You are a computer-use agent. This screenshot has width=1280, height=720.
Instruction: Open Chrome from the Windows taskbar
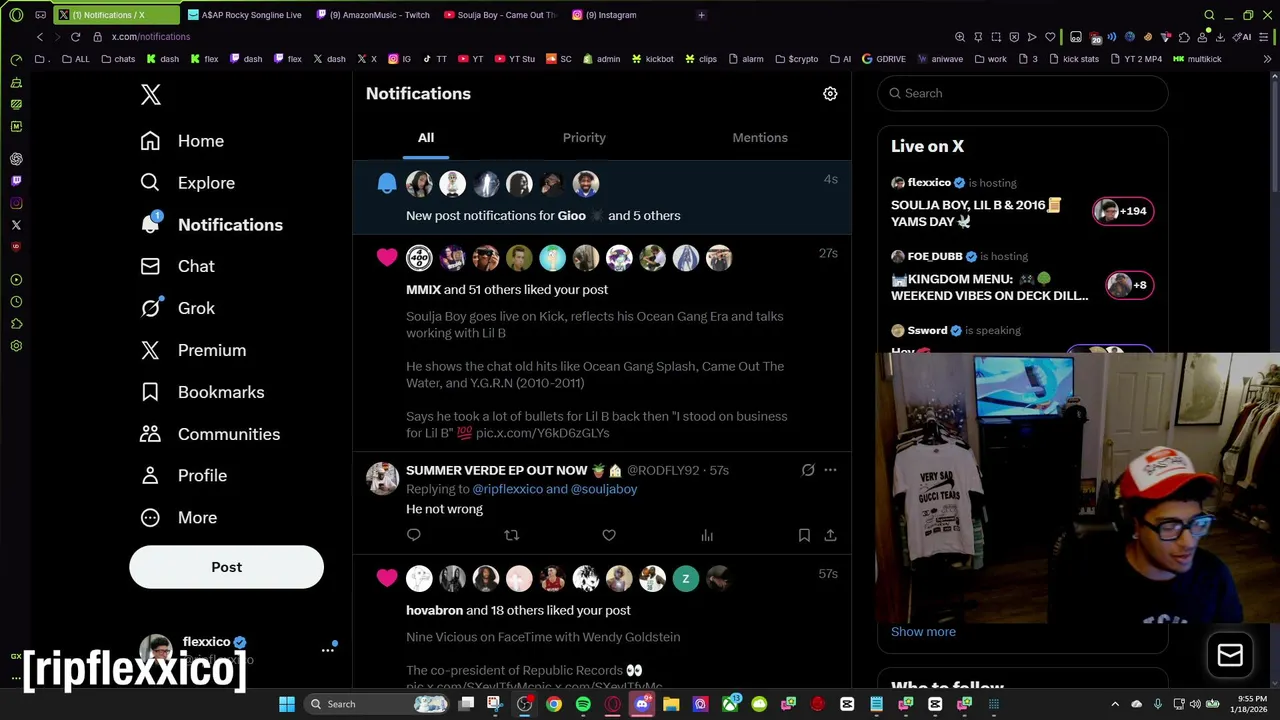click(554, 704)
